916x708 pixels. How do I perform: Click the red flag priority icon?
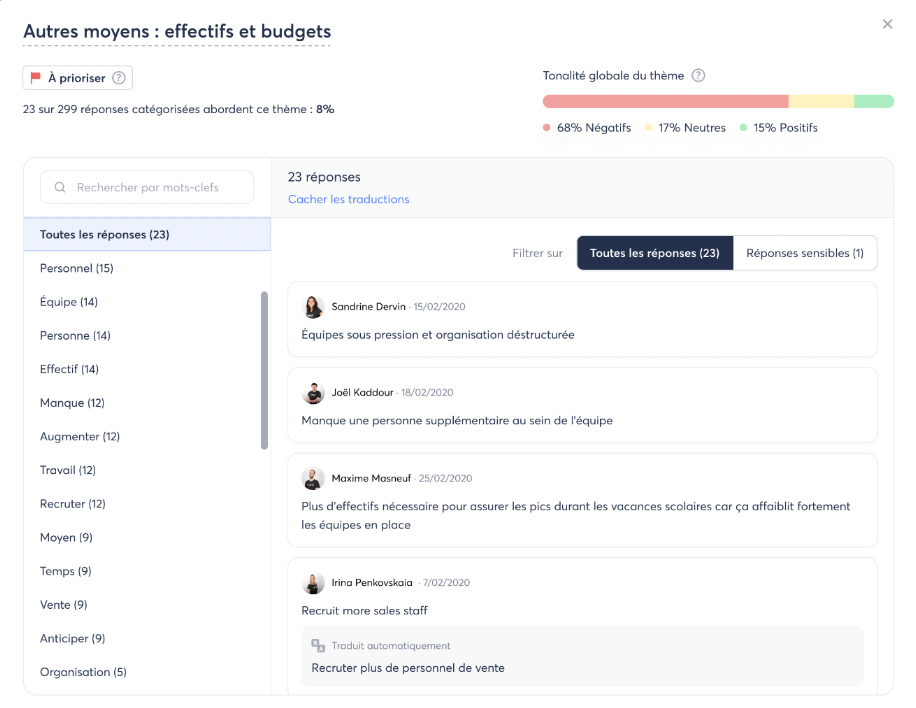[36, 78]
